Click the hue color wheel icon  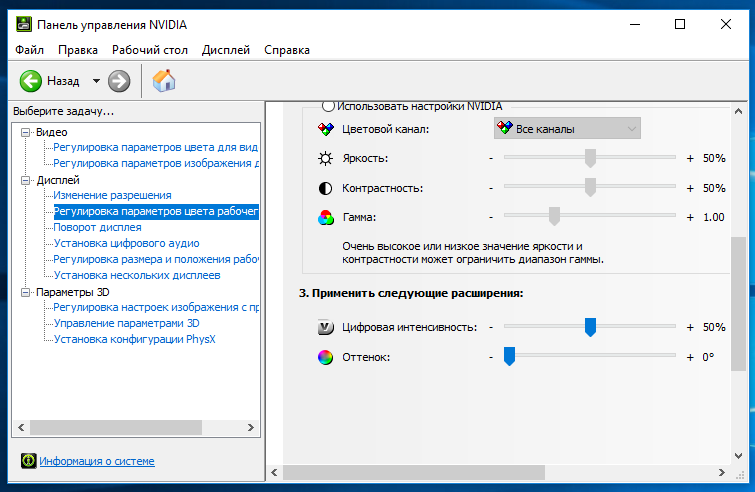click(x=325, y=357)
